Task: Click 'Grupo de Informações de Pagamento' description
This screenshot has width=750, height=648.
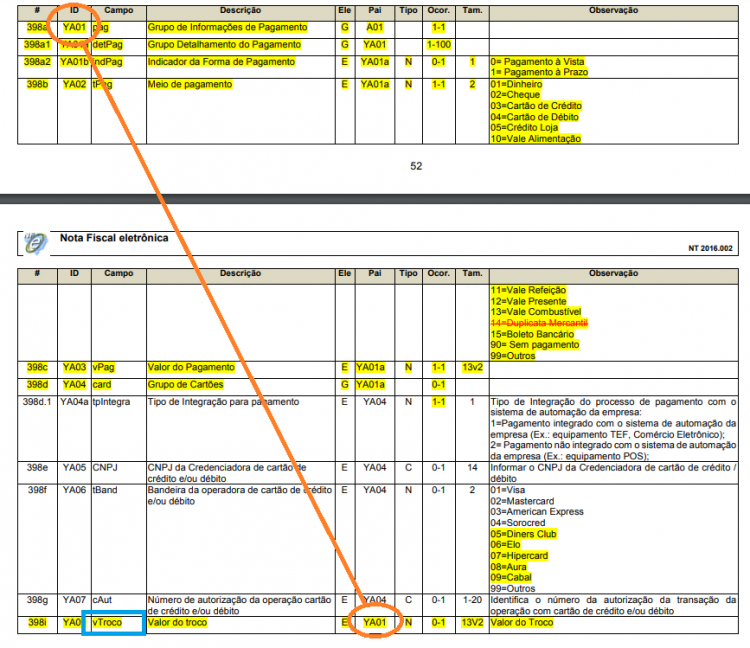Action: click(227, 27)
